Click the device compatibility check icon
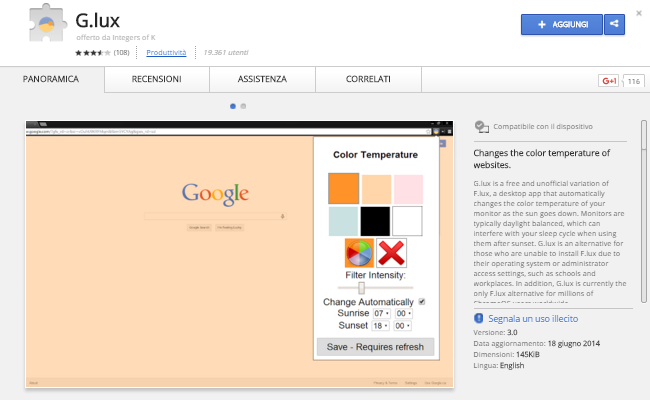 (x=481, y=126)
